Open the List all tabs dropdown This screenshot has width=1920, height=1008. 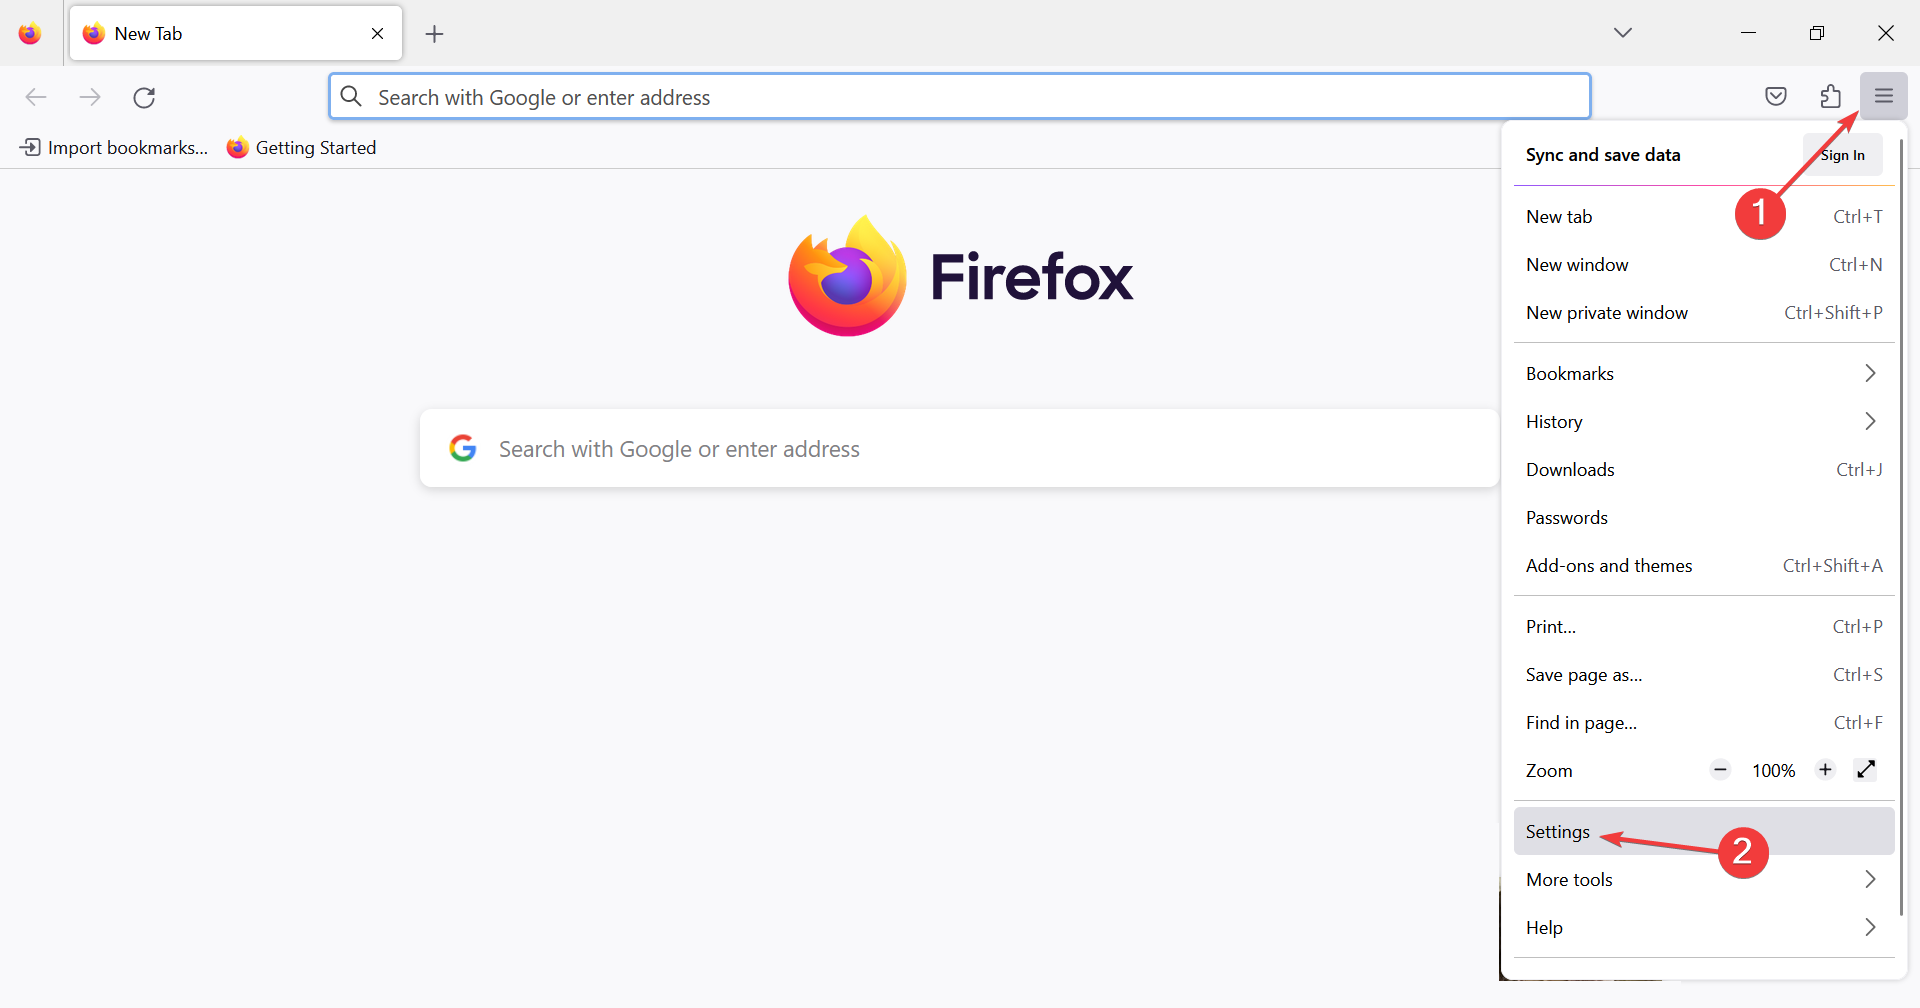[1623, 33]
